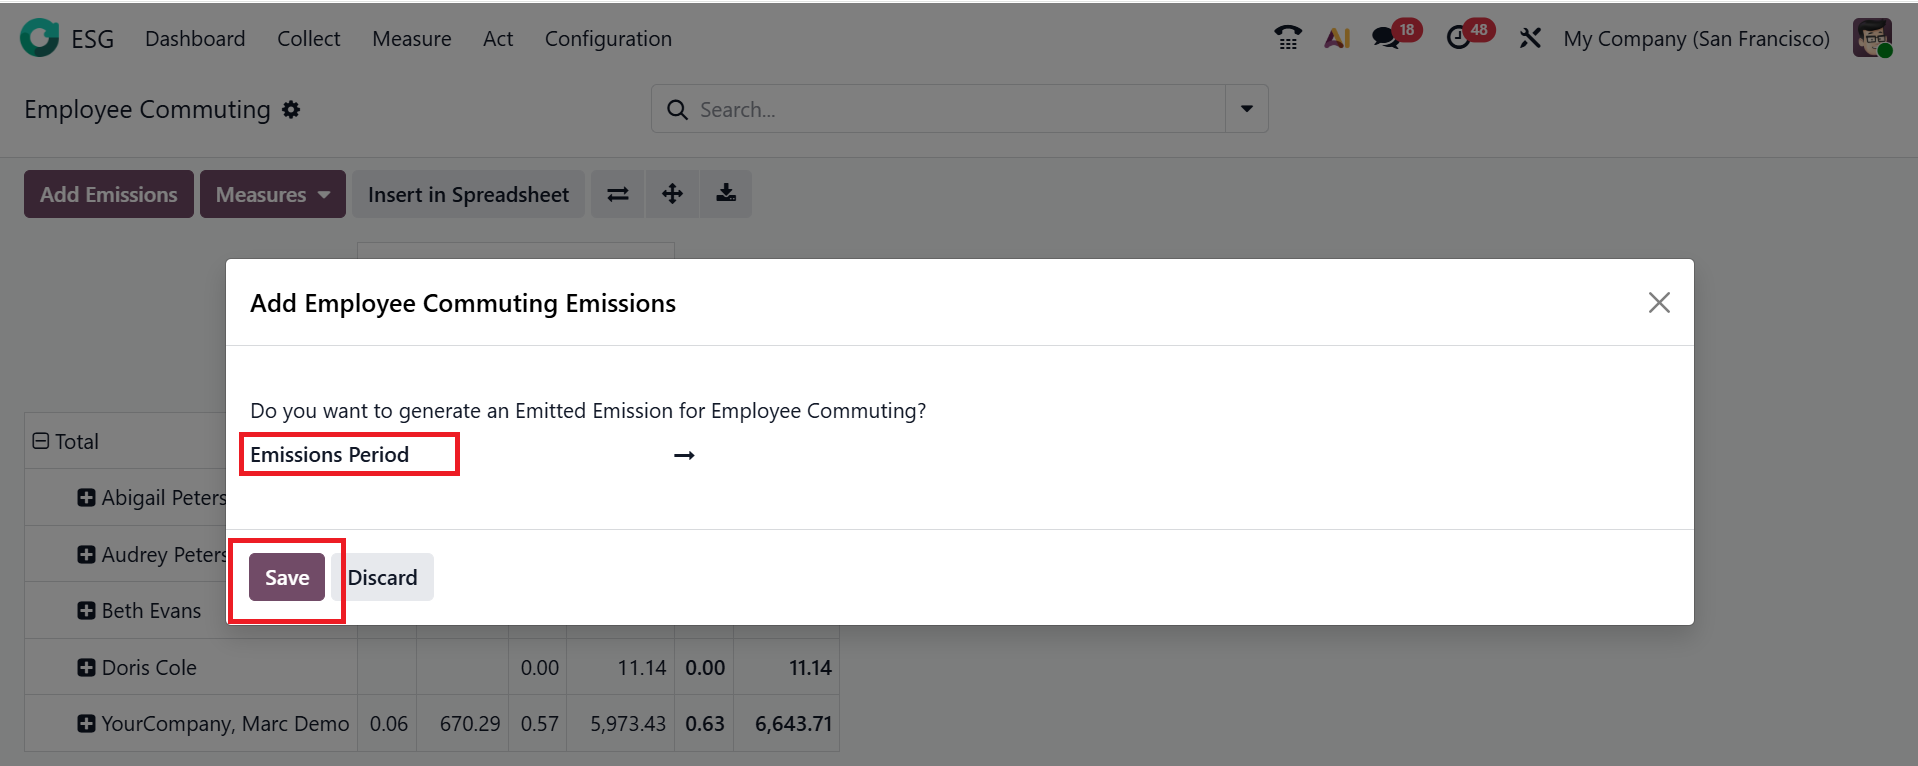Collapse the Total row
The width and height of the screenshot is (1918, 766).
[x=41, y=441]
